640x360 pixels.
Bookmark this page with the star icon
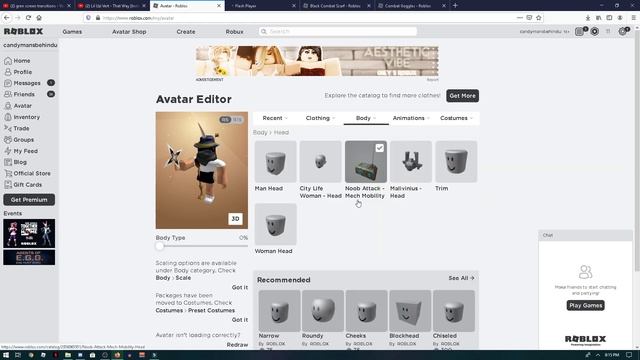[x=539, y=18]
